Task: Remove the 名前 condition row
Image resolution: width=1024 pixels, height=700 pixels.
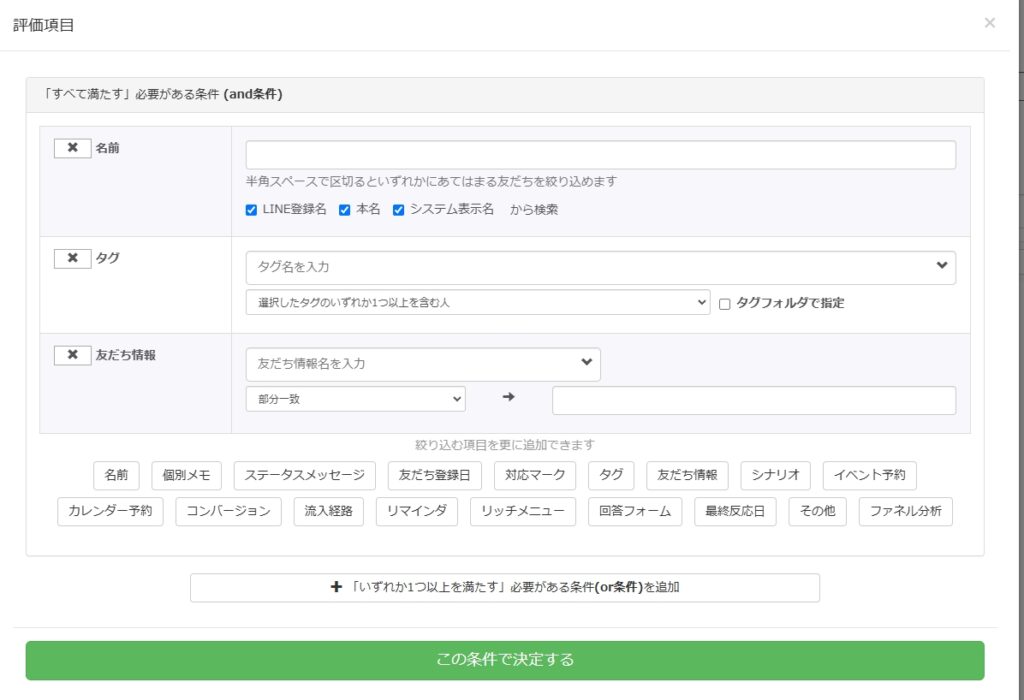Action: point(72,148)
